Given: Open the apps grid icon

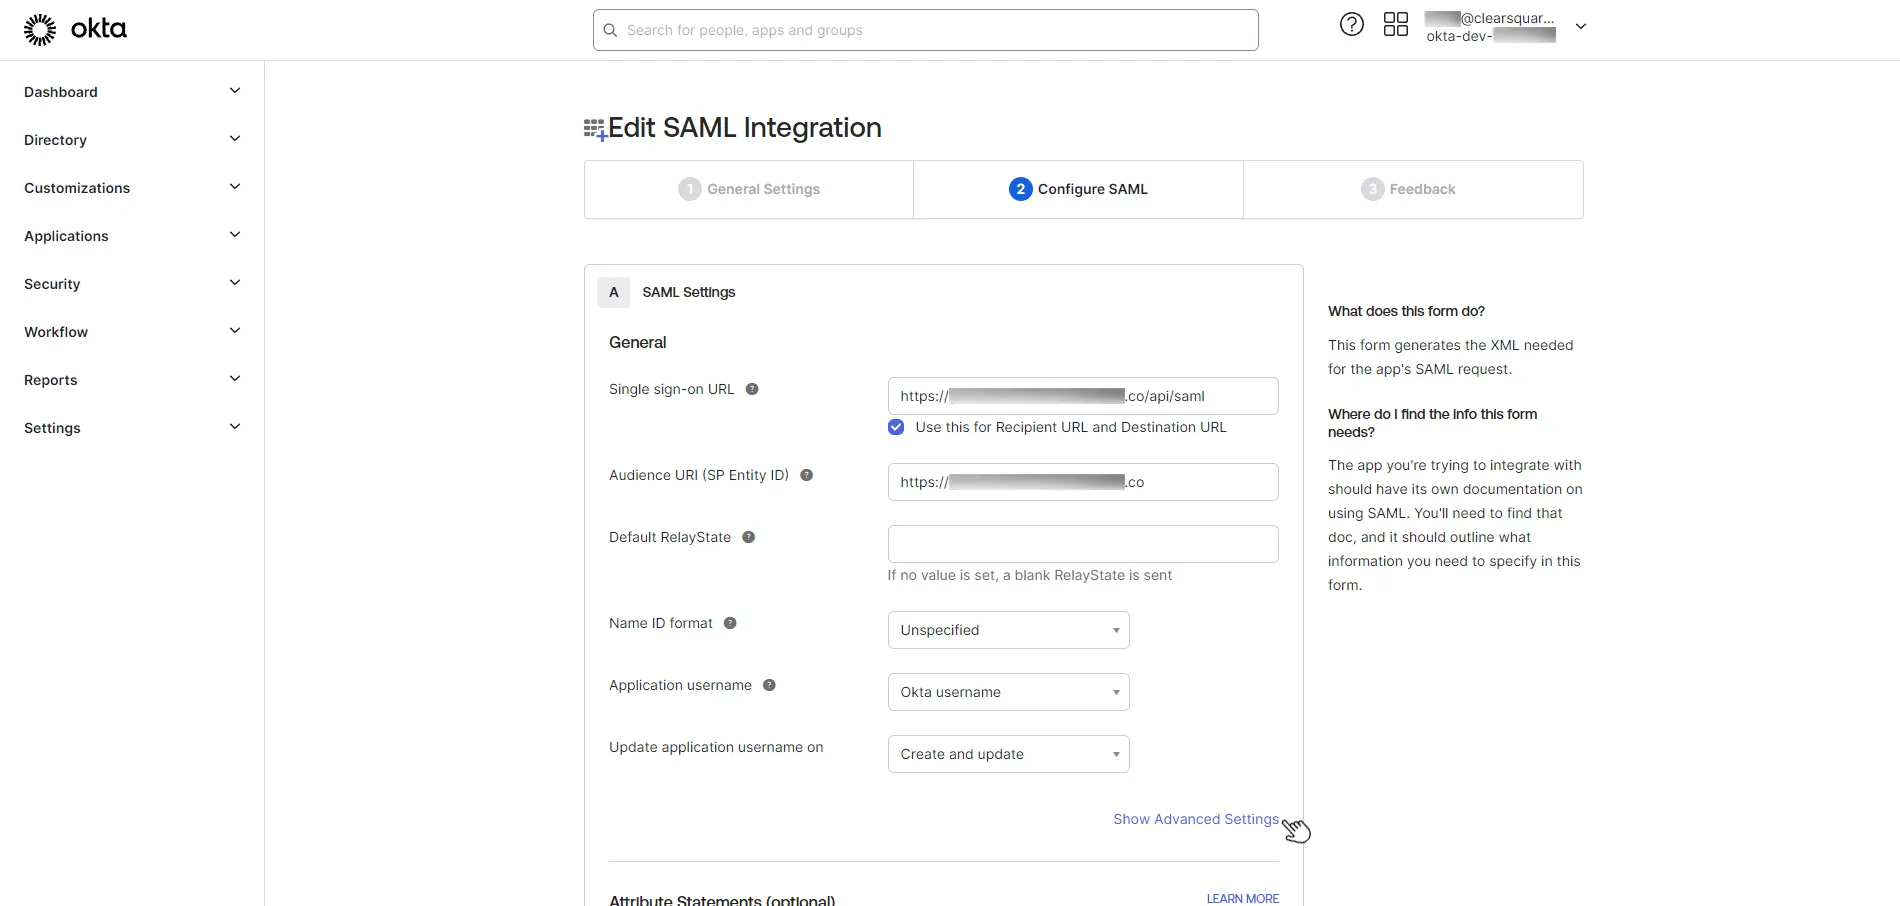Looking at the screenshot, I should tap(1395, 24).
